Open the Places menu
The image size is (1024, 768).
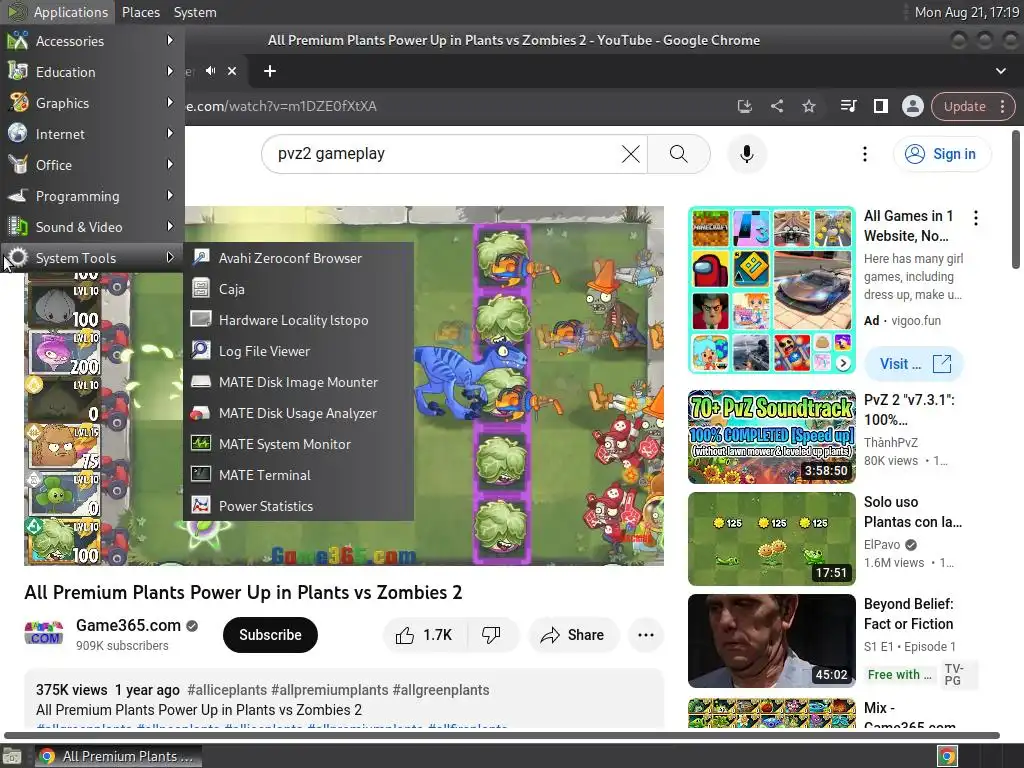(x=140, y=12)
